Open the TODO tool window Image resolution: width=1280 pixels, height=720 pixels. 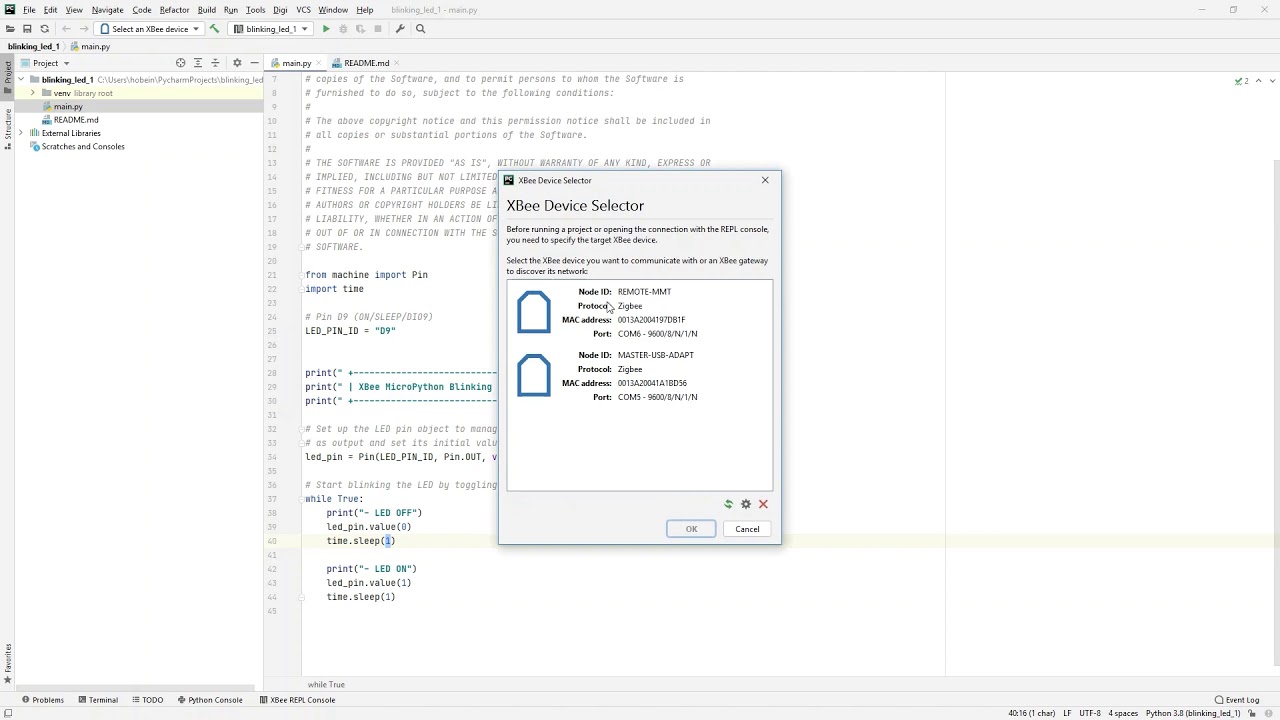(147, 700)
